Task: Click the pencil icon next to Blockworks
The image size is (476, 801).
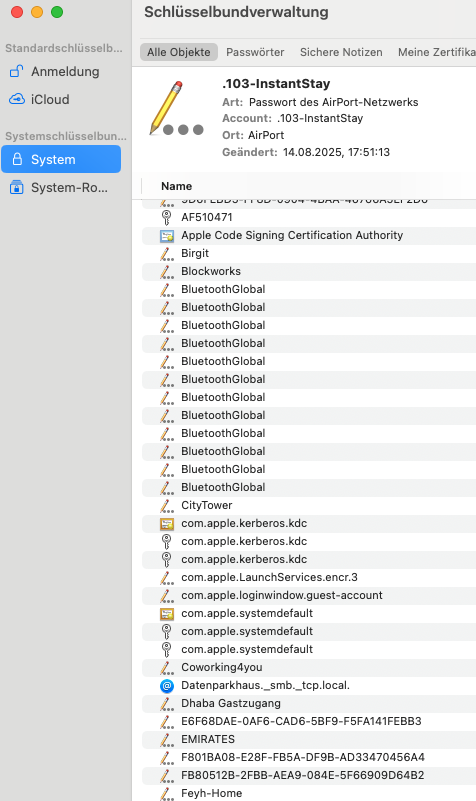Action: (x=166, y=271)
